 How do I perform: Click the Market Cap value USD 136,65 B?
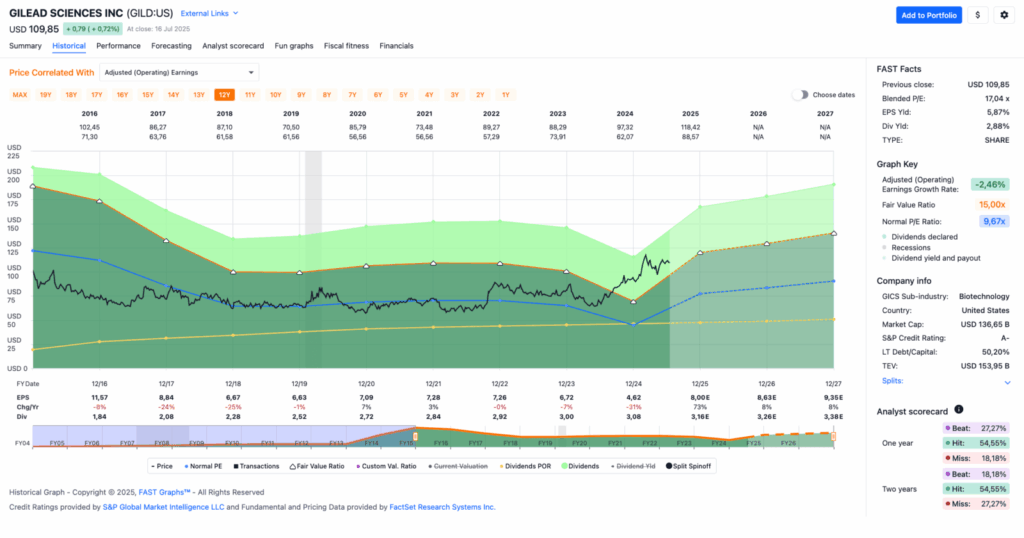pyautogui.click(x=985, y=324)
